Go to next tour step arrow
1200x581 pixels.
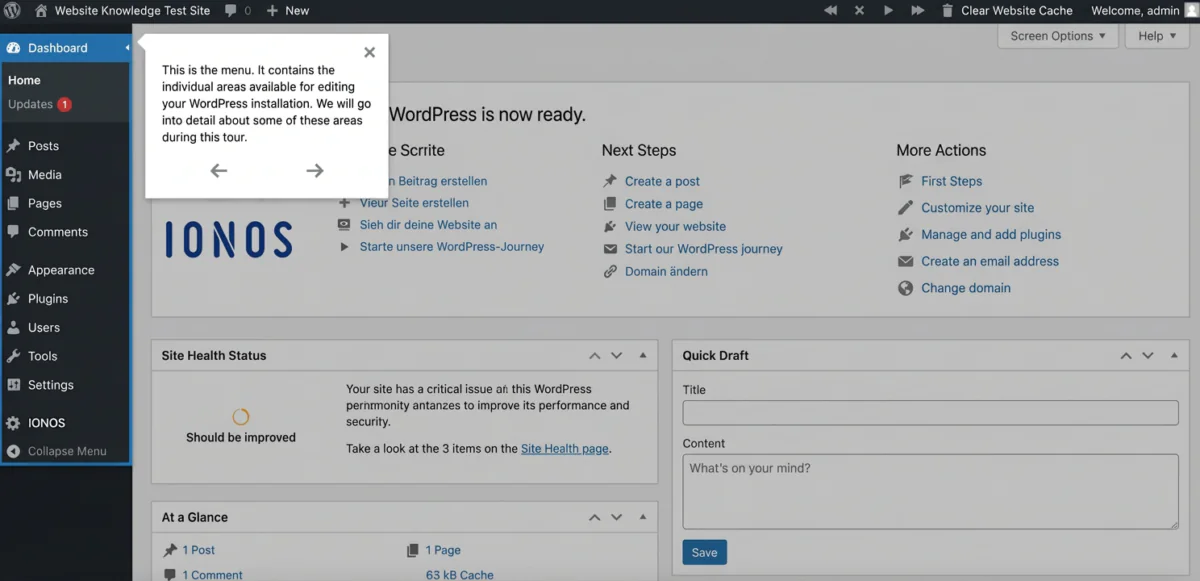pyautogui.click(x=314, y=171)
